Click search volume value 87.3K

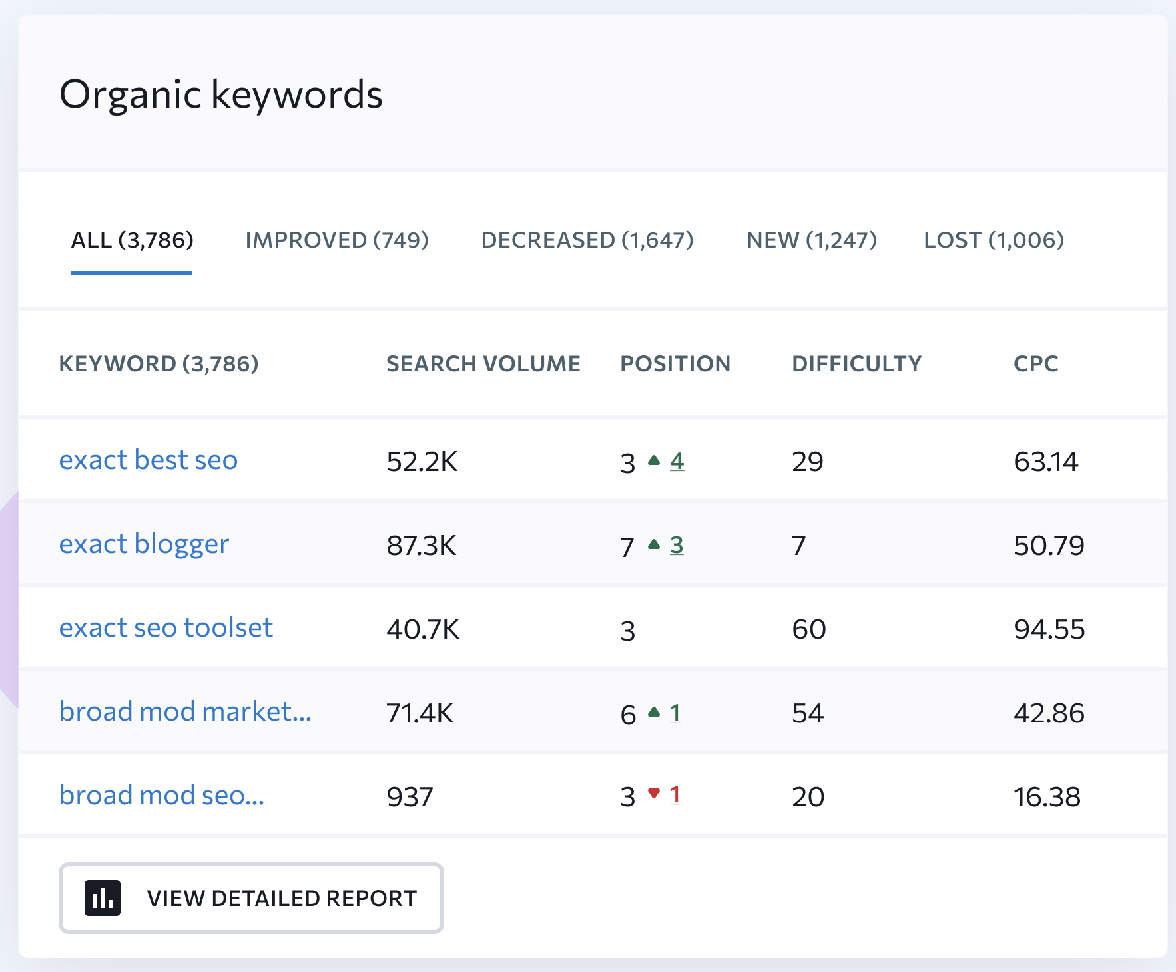(421, 545)
